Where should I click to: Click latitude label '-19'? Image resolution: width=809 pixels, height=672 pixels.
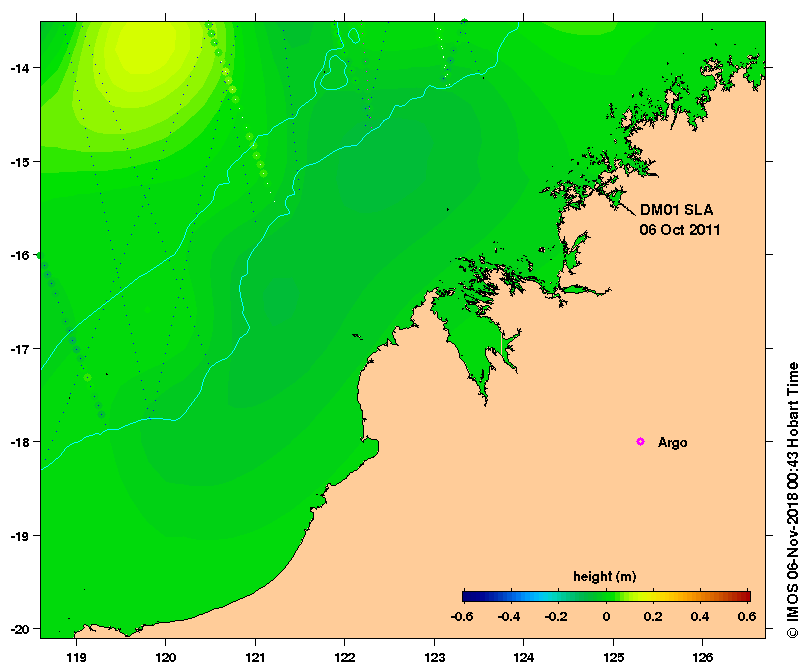coord(19,536)
